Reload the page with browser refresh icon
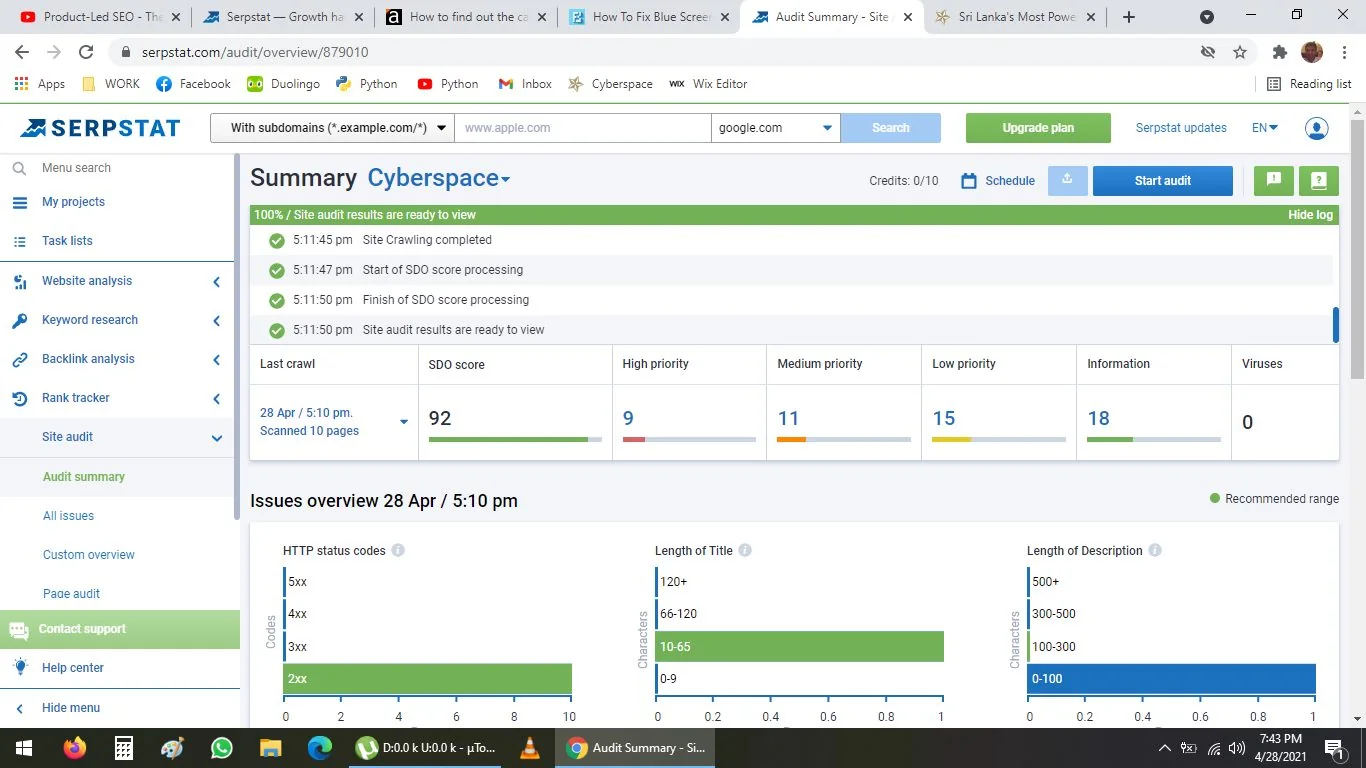This screenshot has width=1366, height=768. coord(86,52)
